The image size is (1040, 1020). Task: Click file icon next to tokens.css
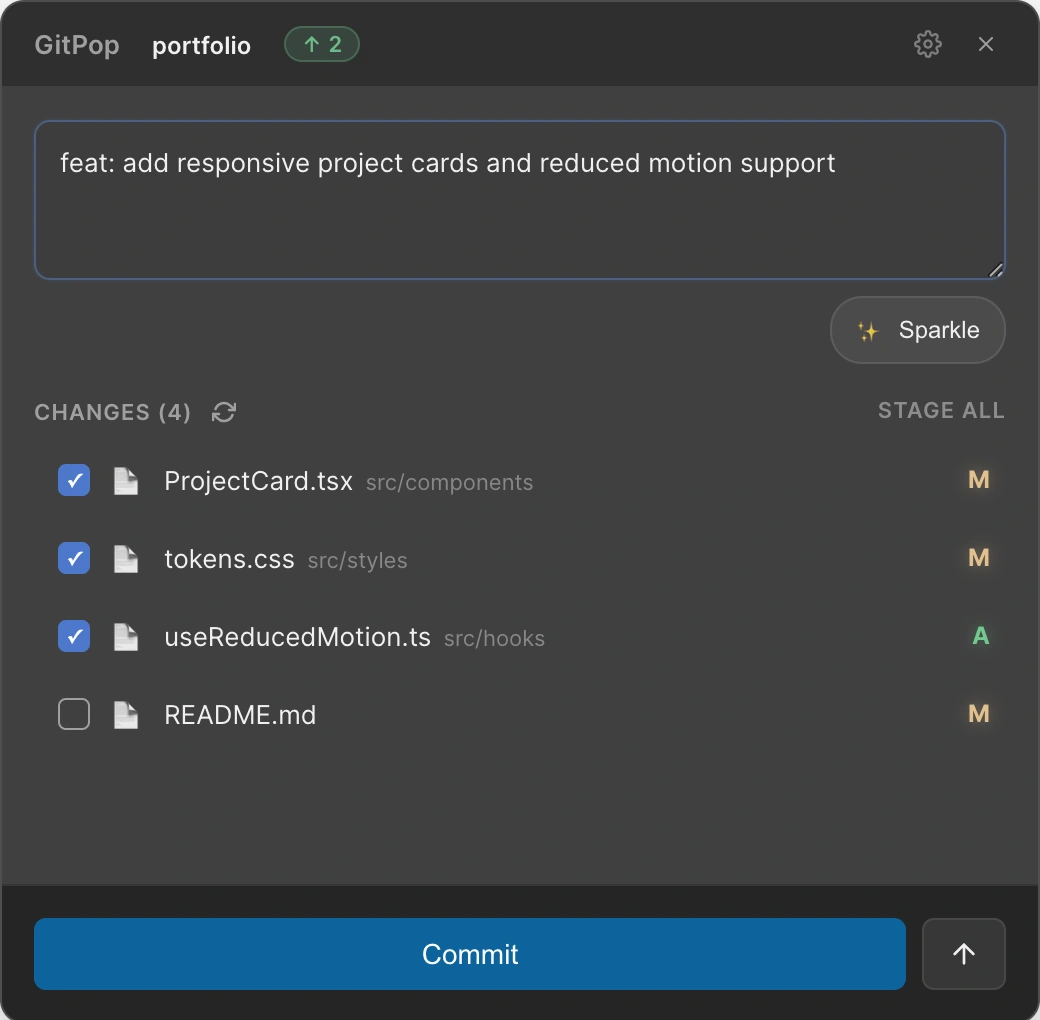click(125, 558)
